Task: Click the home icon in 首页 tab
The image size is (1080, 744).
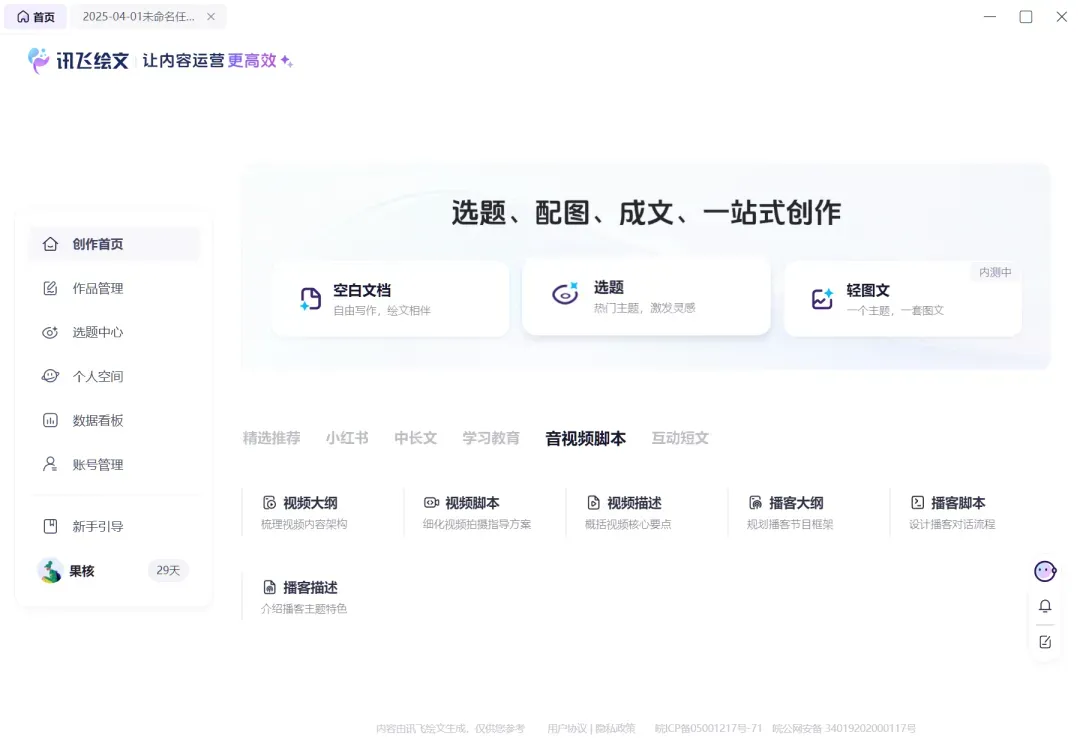Action: (x=23, y=17)
